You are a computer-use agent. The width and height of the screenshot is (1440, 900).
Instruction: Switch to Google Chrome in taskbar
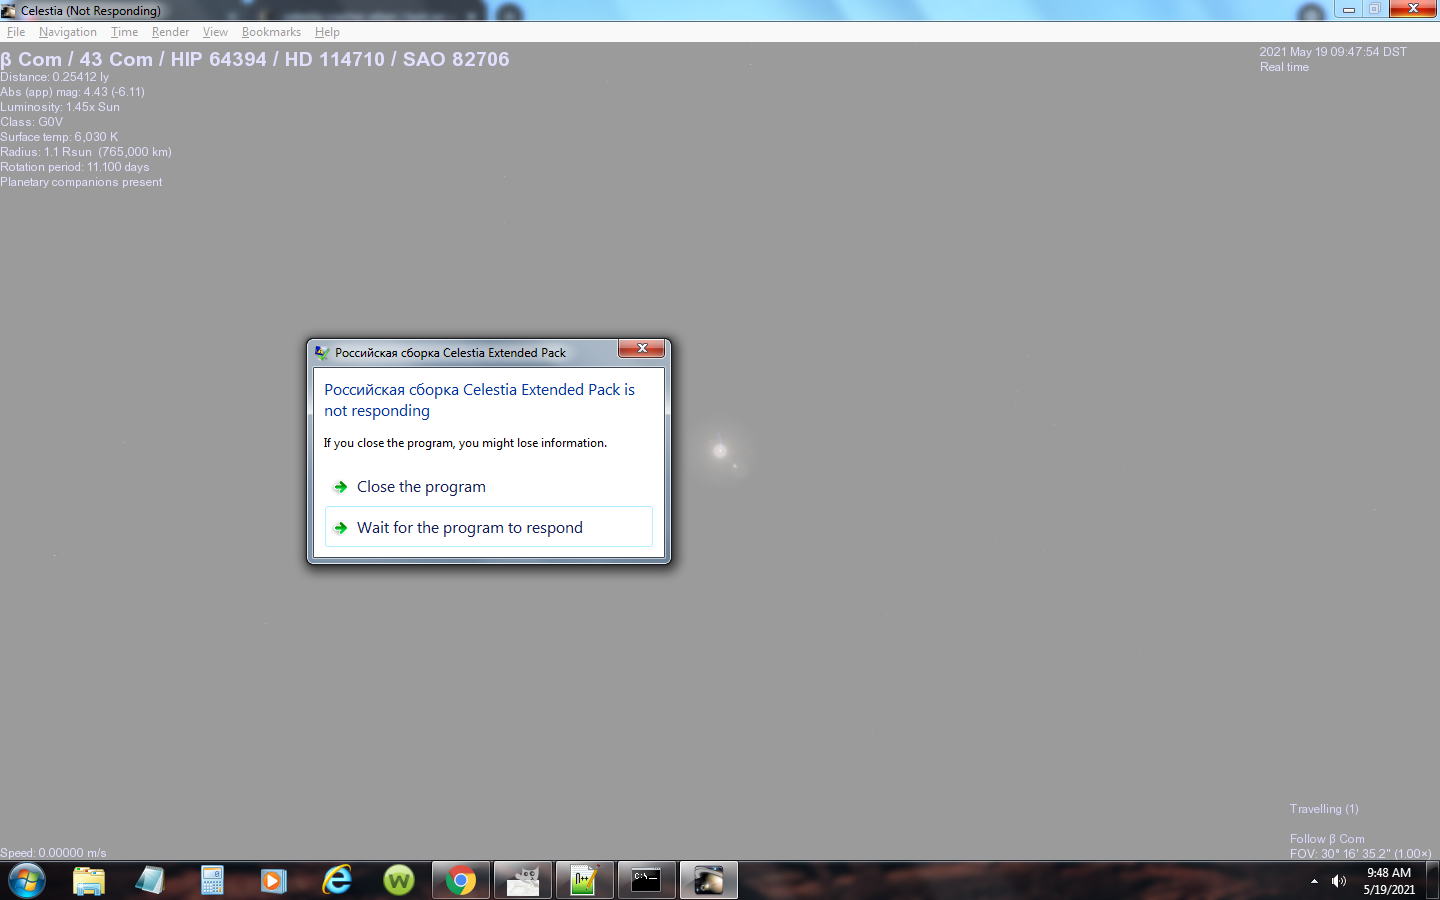coord(461,881)
